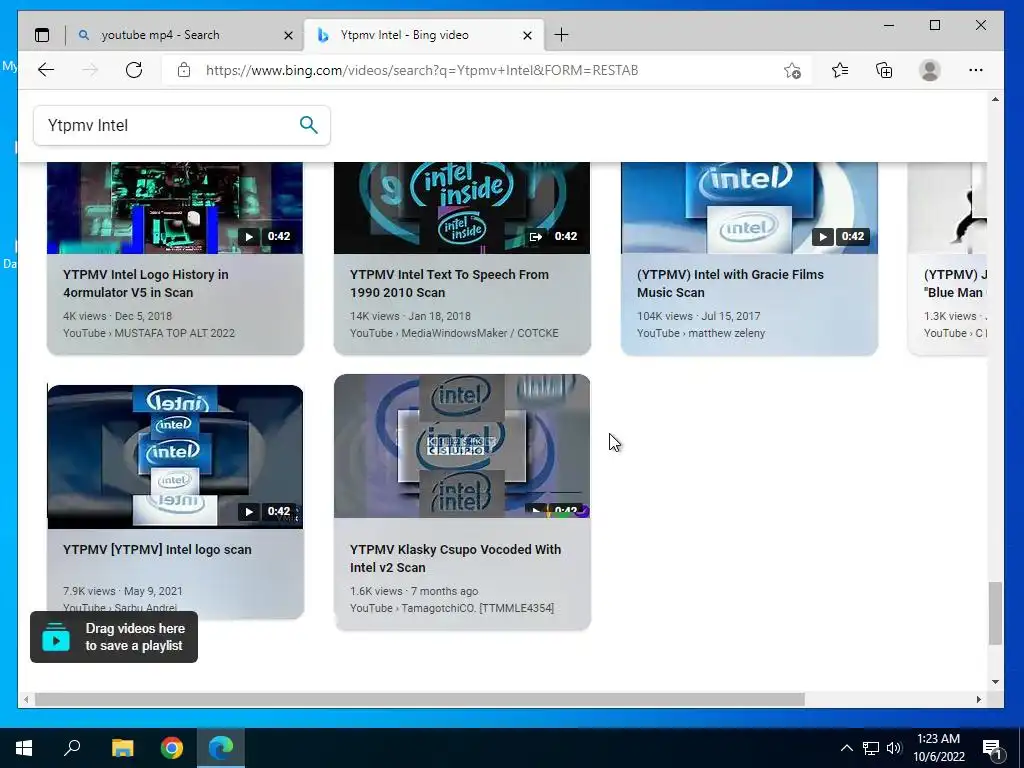Click the matthew zeleny source text
Viewport: 1024px width, 768px height.
726,333
